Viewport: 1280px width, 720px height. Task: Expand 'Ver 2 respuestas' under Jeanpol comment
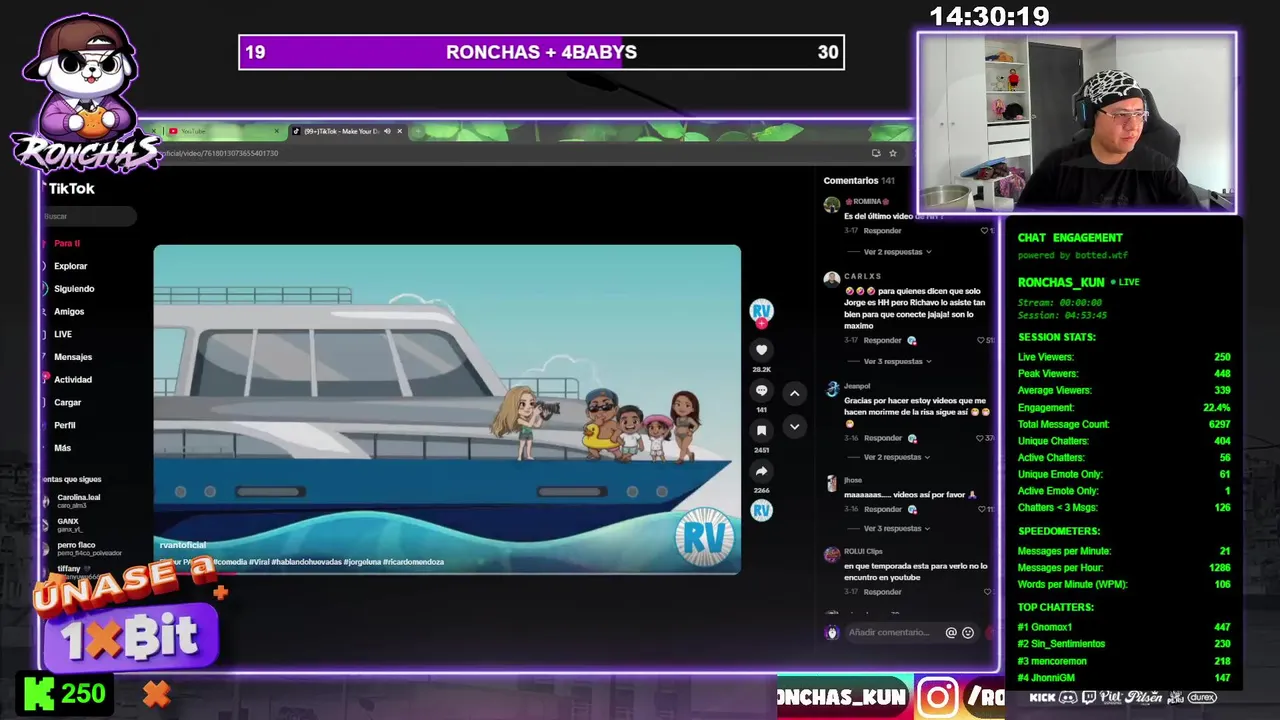(x=897, y=457)
